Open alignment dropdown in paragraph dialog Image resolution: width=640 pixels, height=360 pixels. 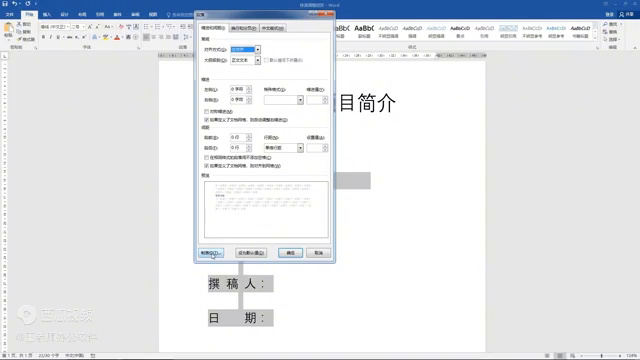click(x=258, y=49)
